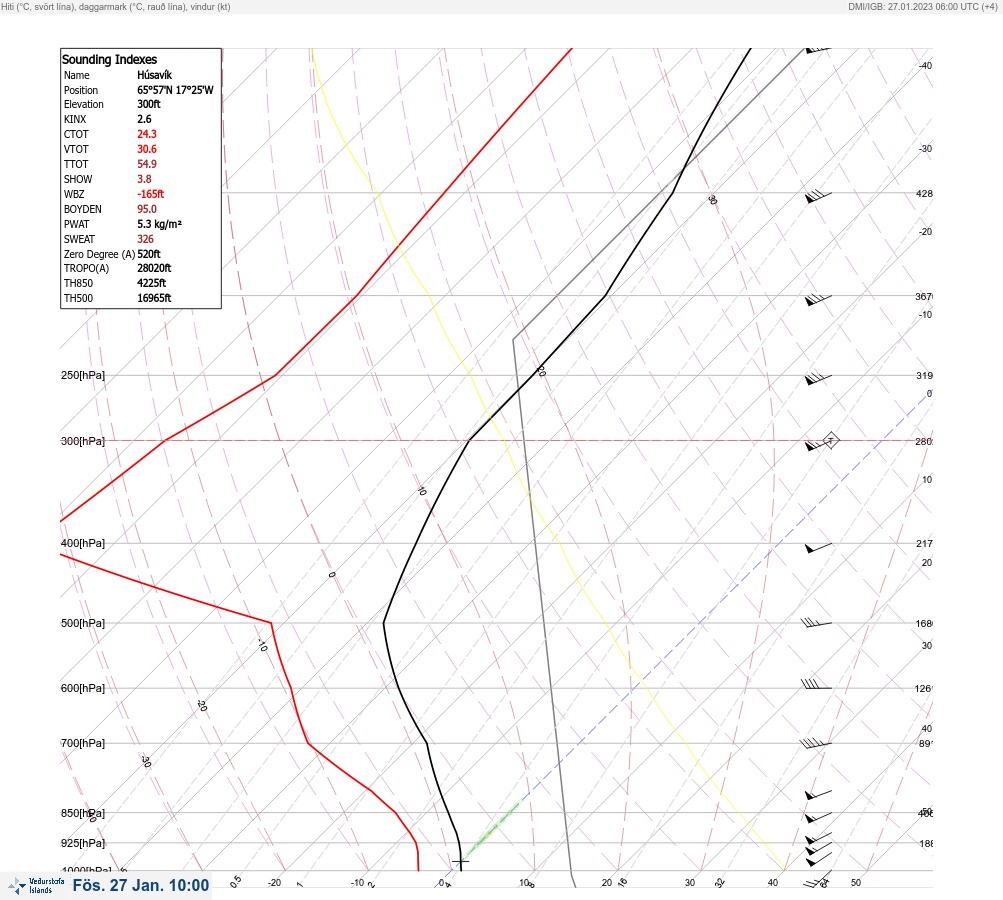Click the 428 height label on right edge
This screenshot has width=1003, height=900.
point(924,193)
